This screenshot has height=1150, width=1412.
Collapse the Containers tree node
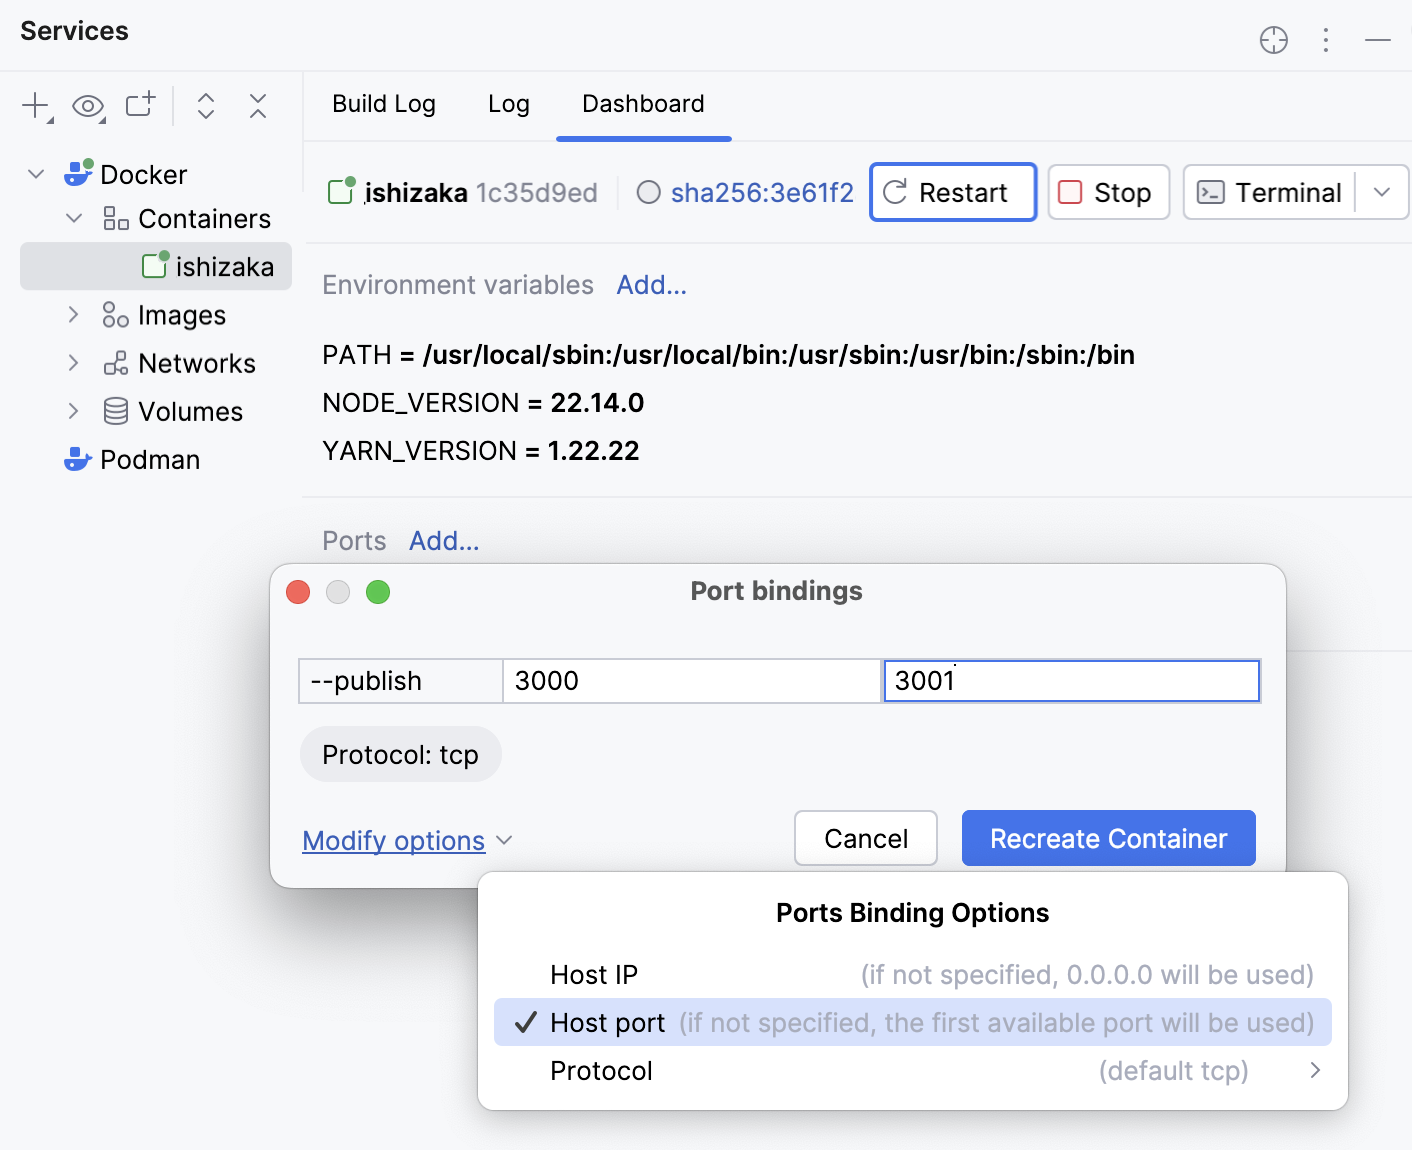point(73,218)
